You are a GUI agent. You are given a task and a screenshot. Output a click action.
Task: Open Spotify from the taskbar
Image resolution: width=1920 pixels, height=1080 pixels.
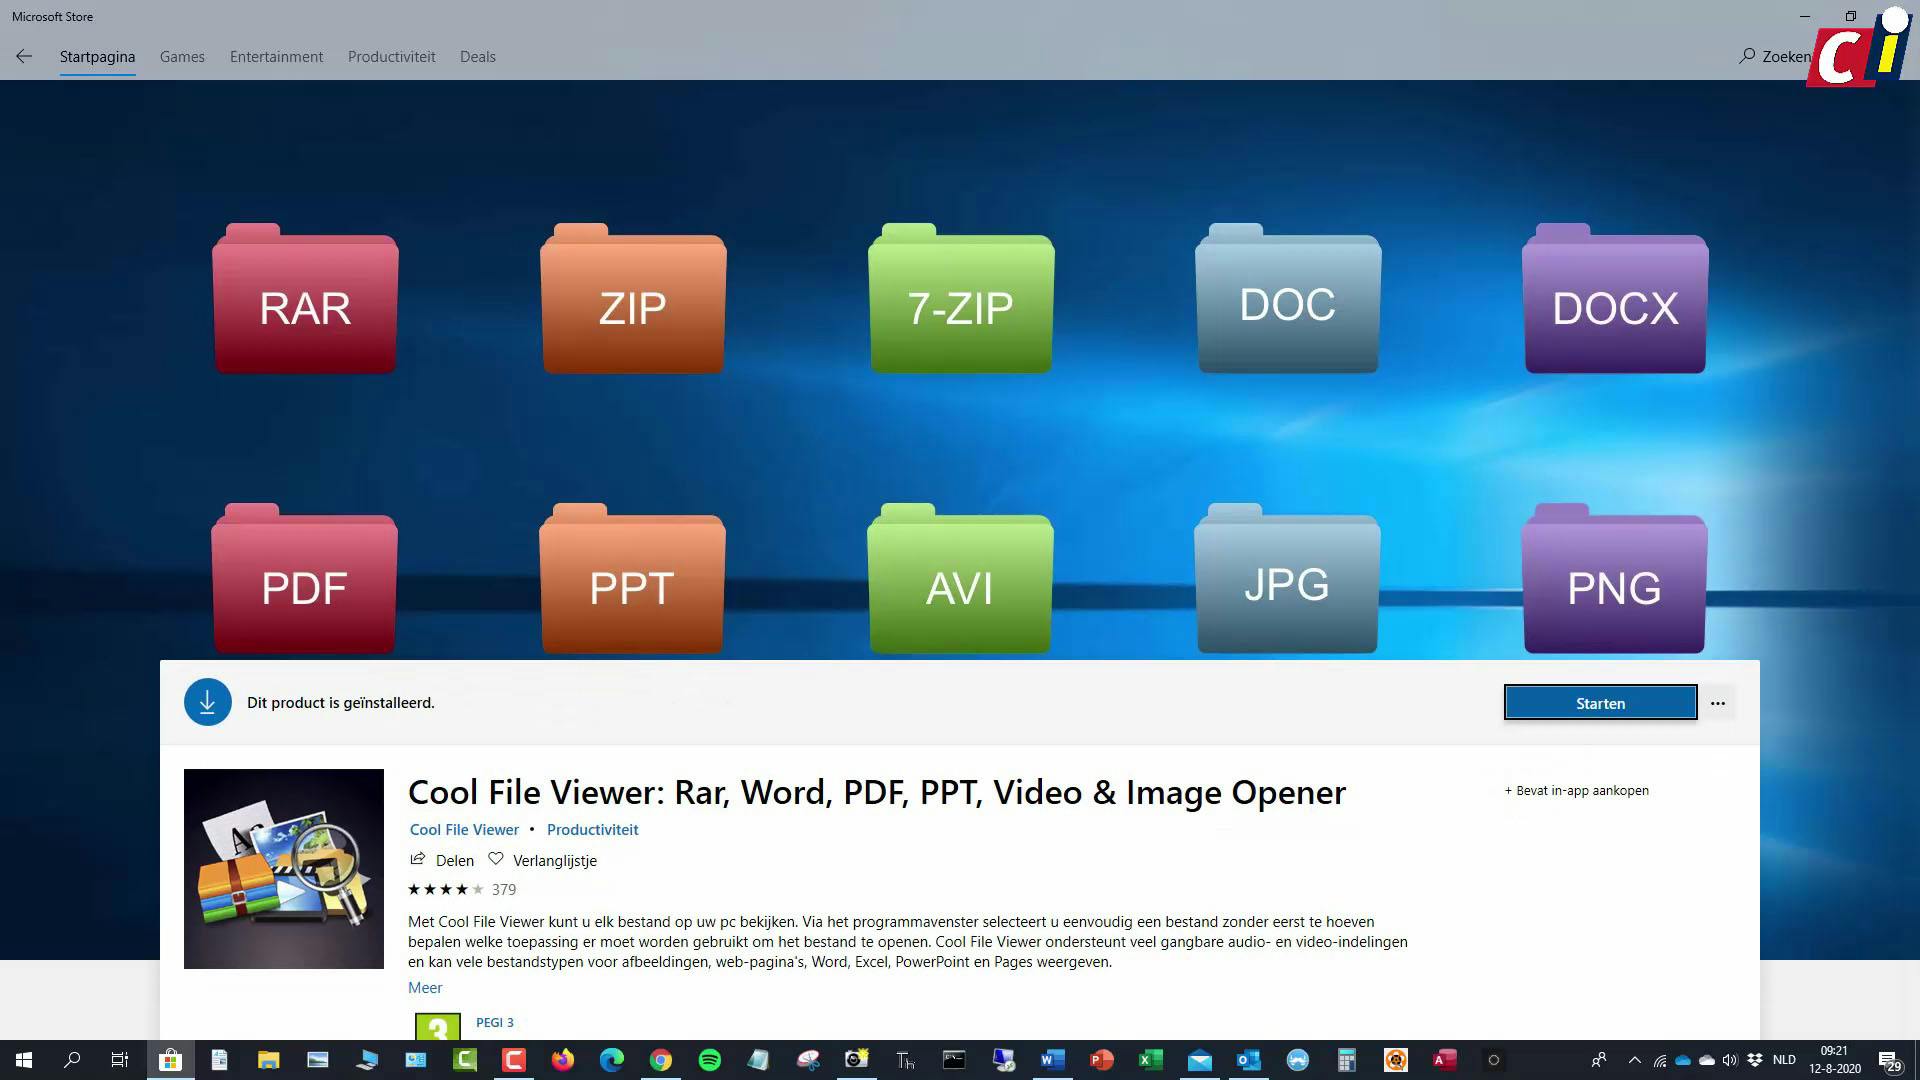(x=709, y=1059)
